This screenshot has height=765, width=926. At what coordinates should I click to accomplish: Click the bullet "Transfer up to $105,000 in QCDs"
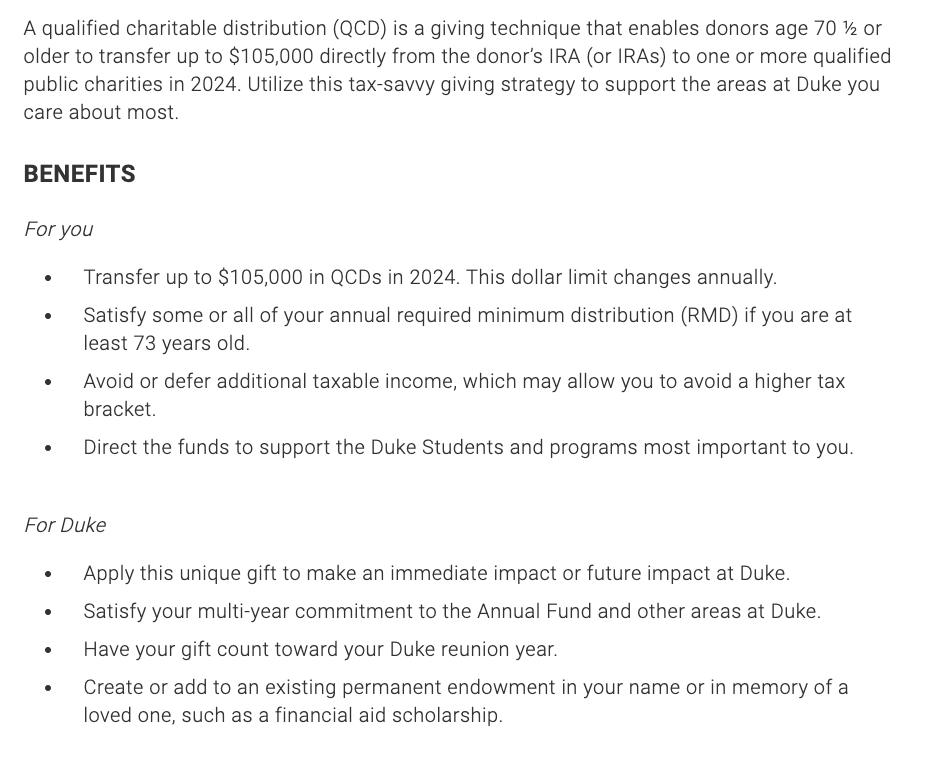(430, 277)
